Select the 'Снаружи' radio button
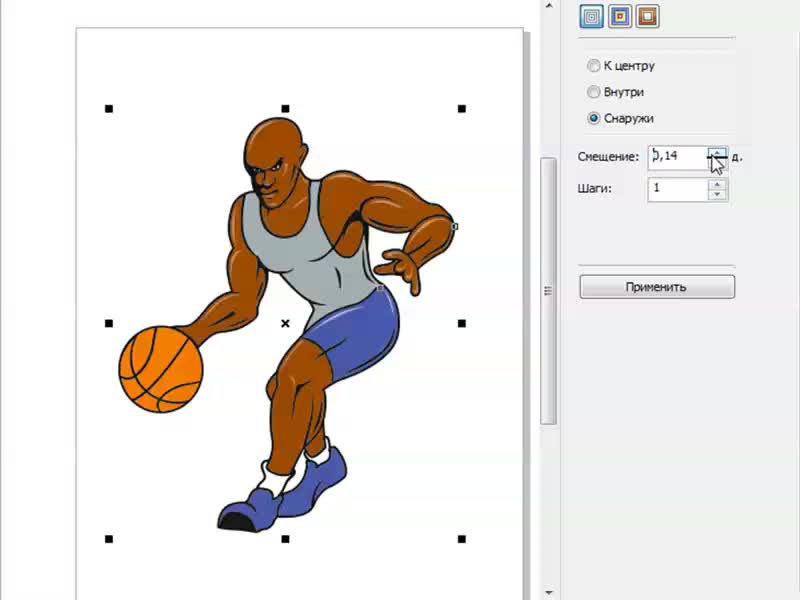800x600 pixels. coord(594,118)
